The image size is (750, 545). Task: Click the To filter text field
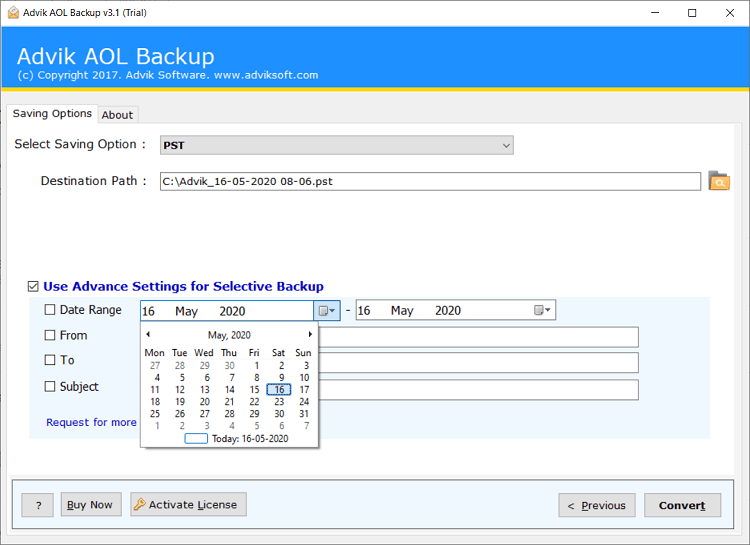point(478,363)
